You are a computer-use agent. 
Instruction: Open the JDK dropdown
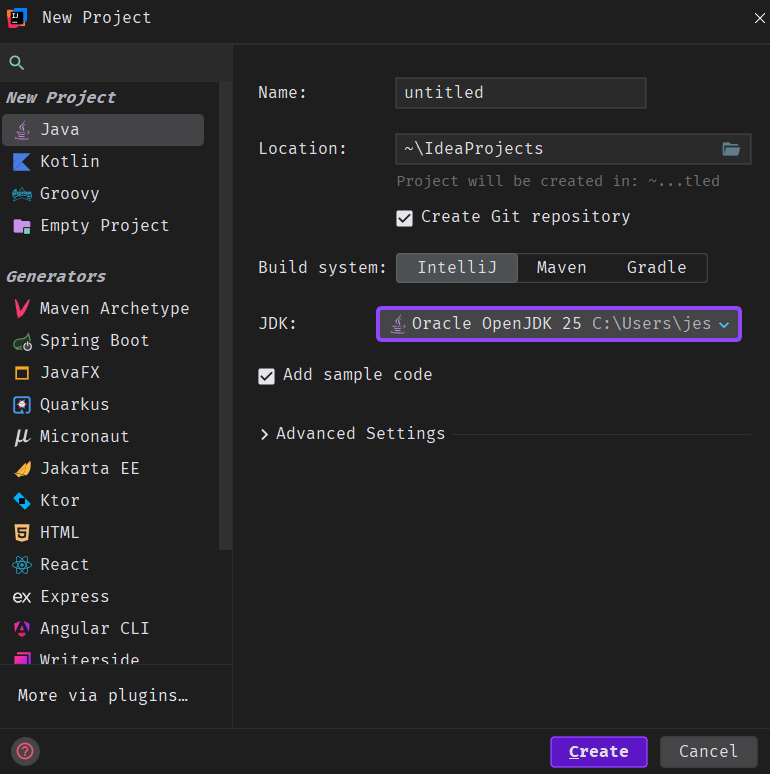(559, 324)
